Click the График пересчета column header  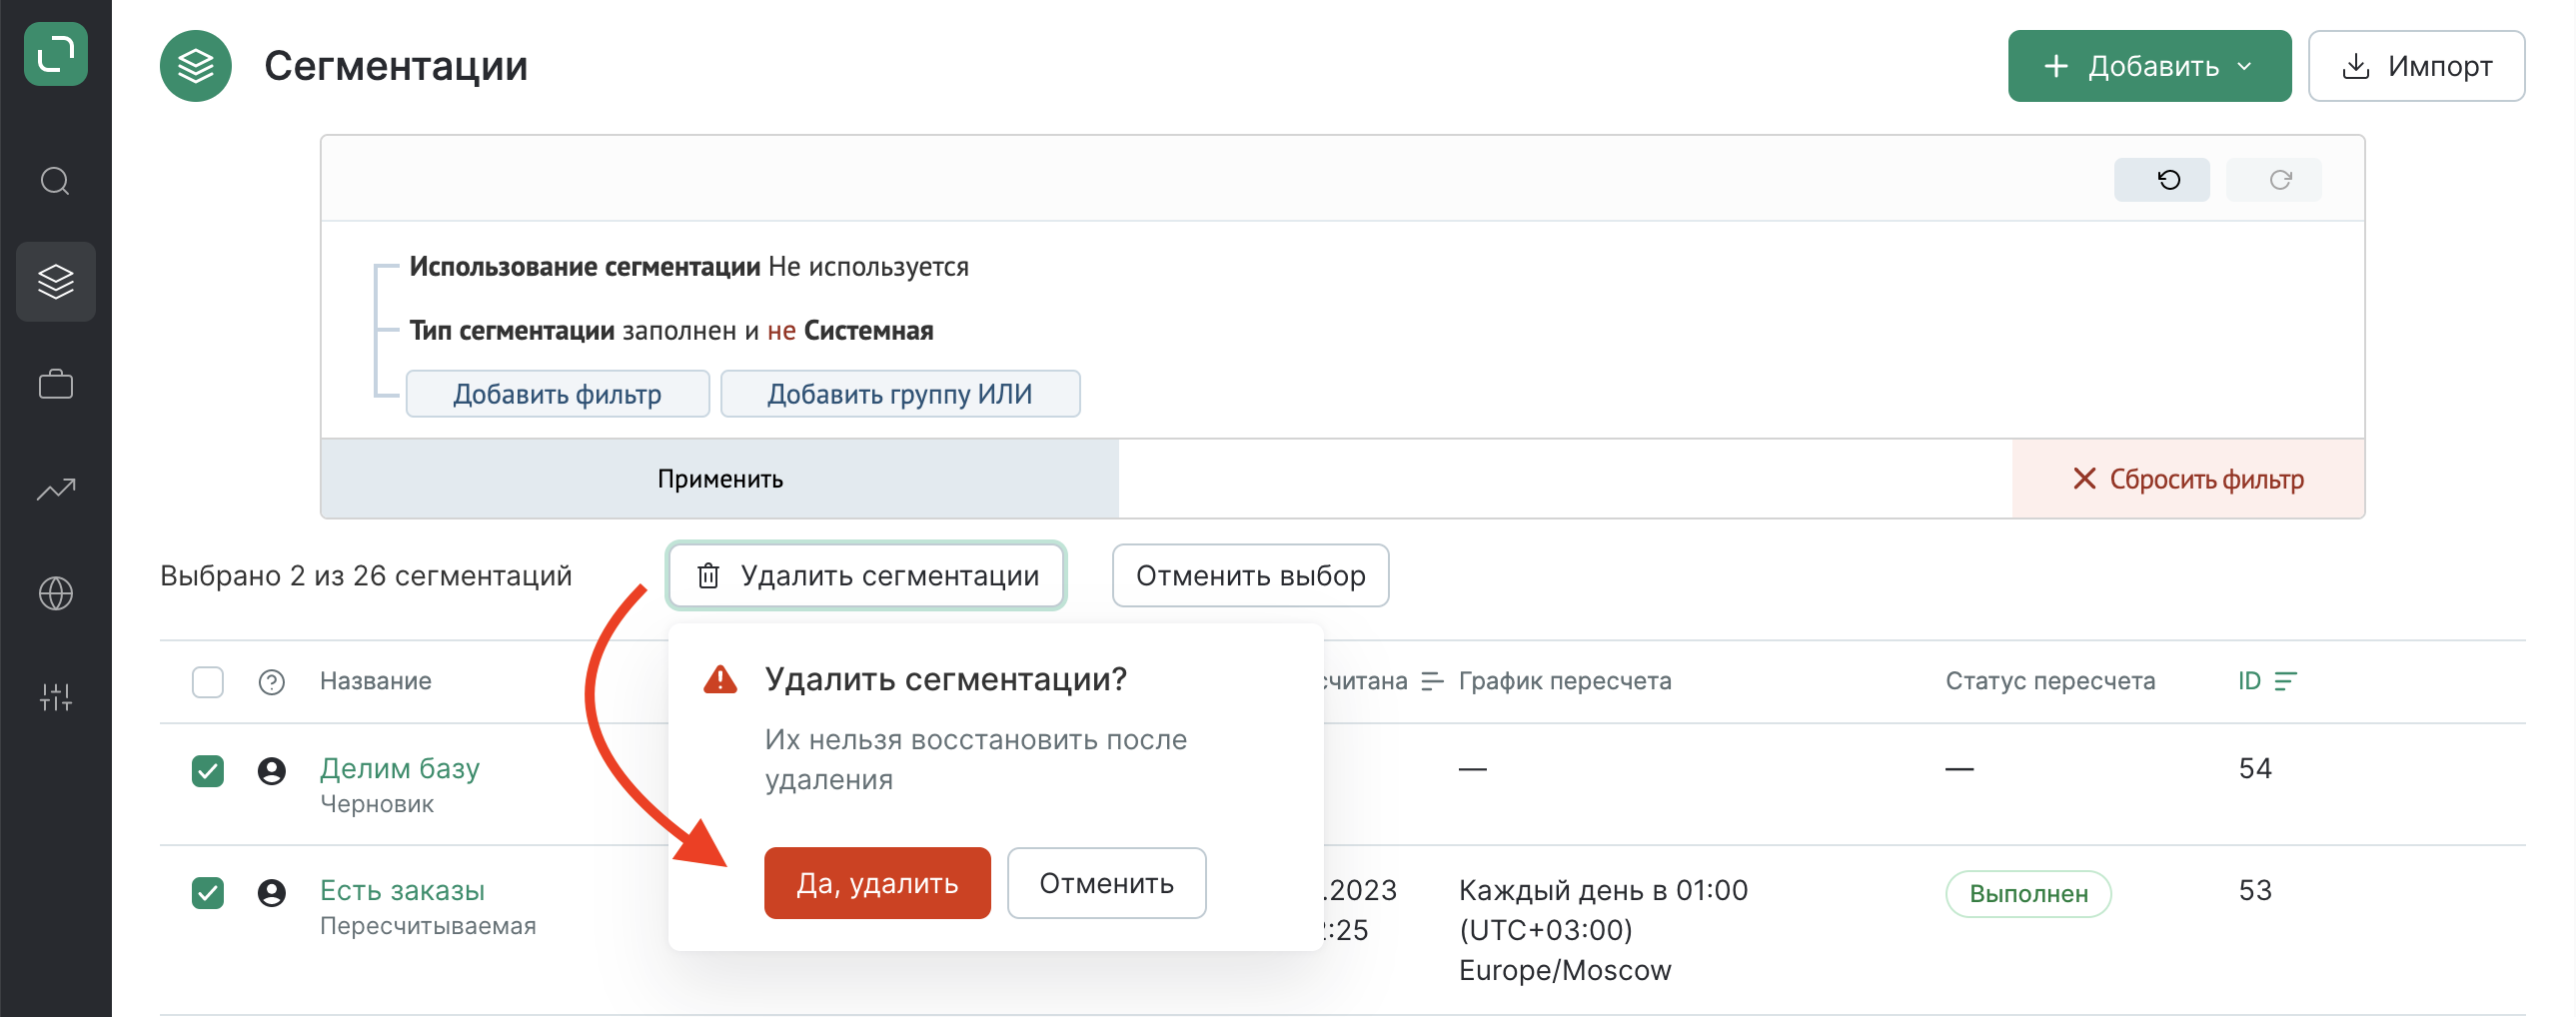1565,681
